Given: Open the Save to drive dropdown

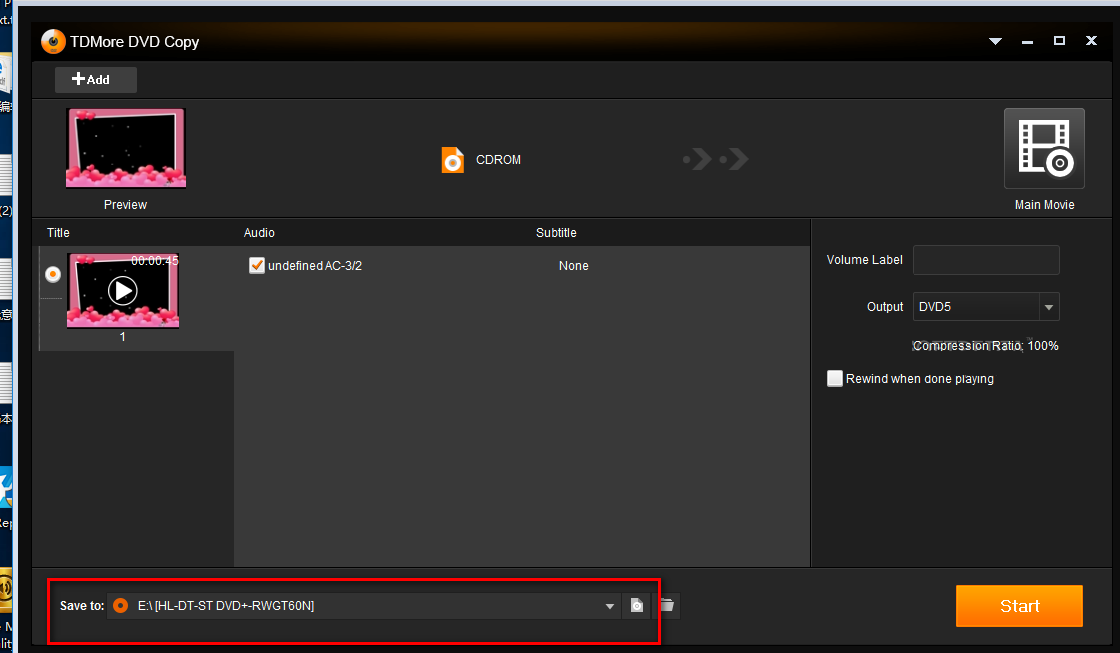Looking at the screenshot, I should (610, 606).
